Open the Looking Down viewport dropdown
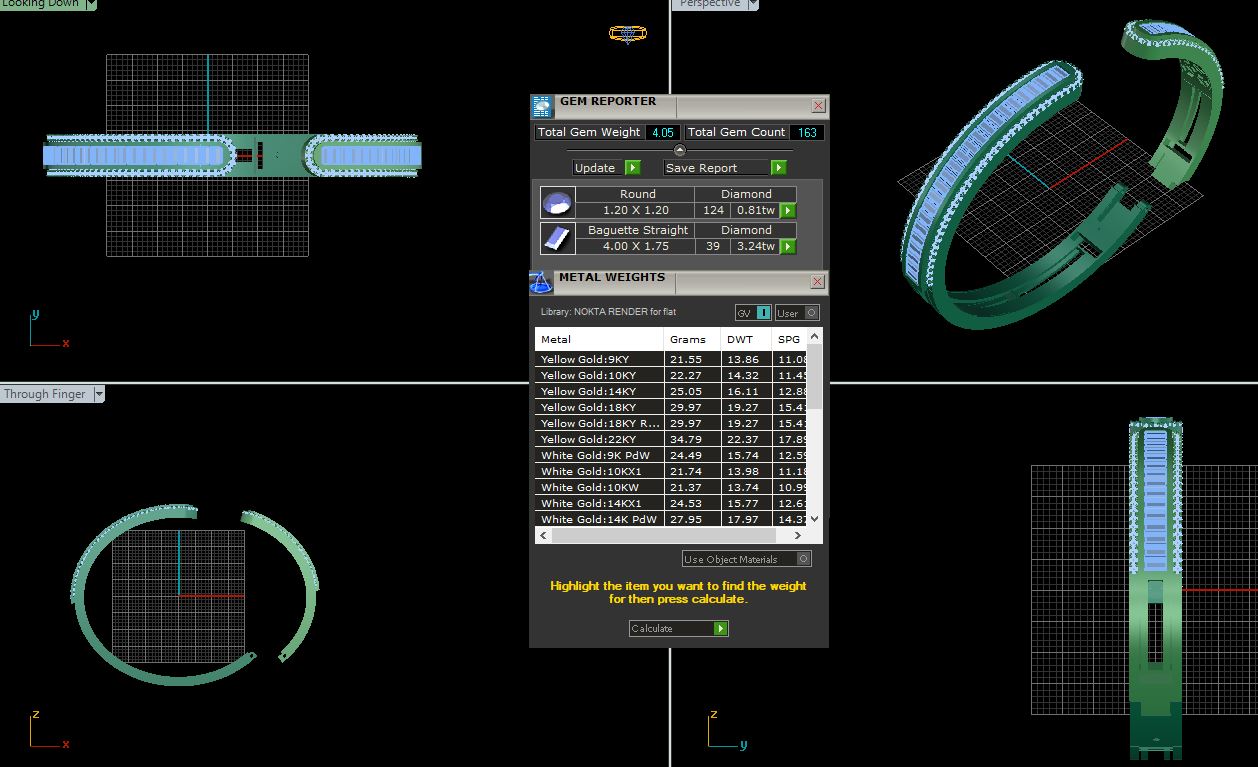1258x767 pixels. 91,4
